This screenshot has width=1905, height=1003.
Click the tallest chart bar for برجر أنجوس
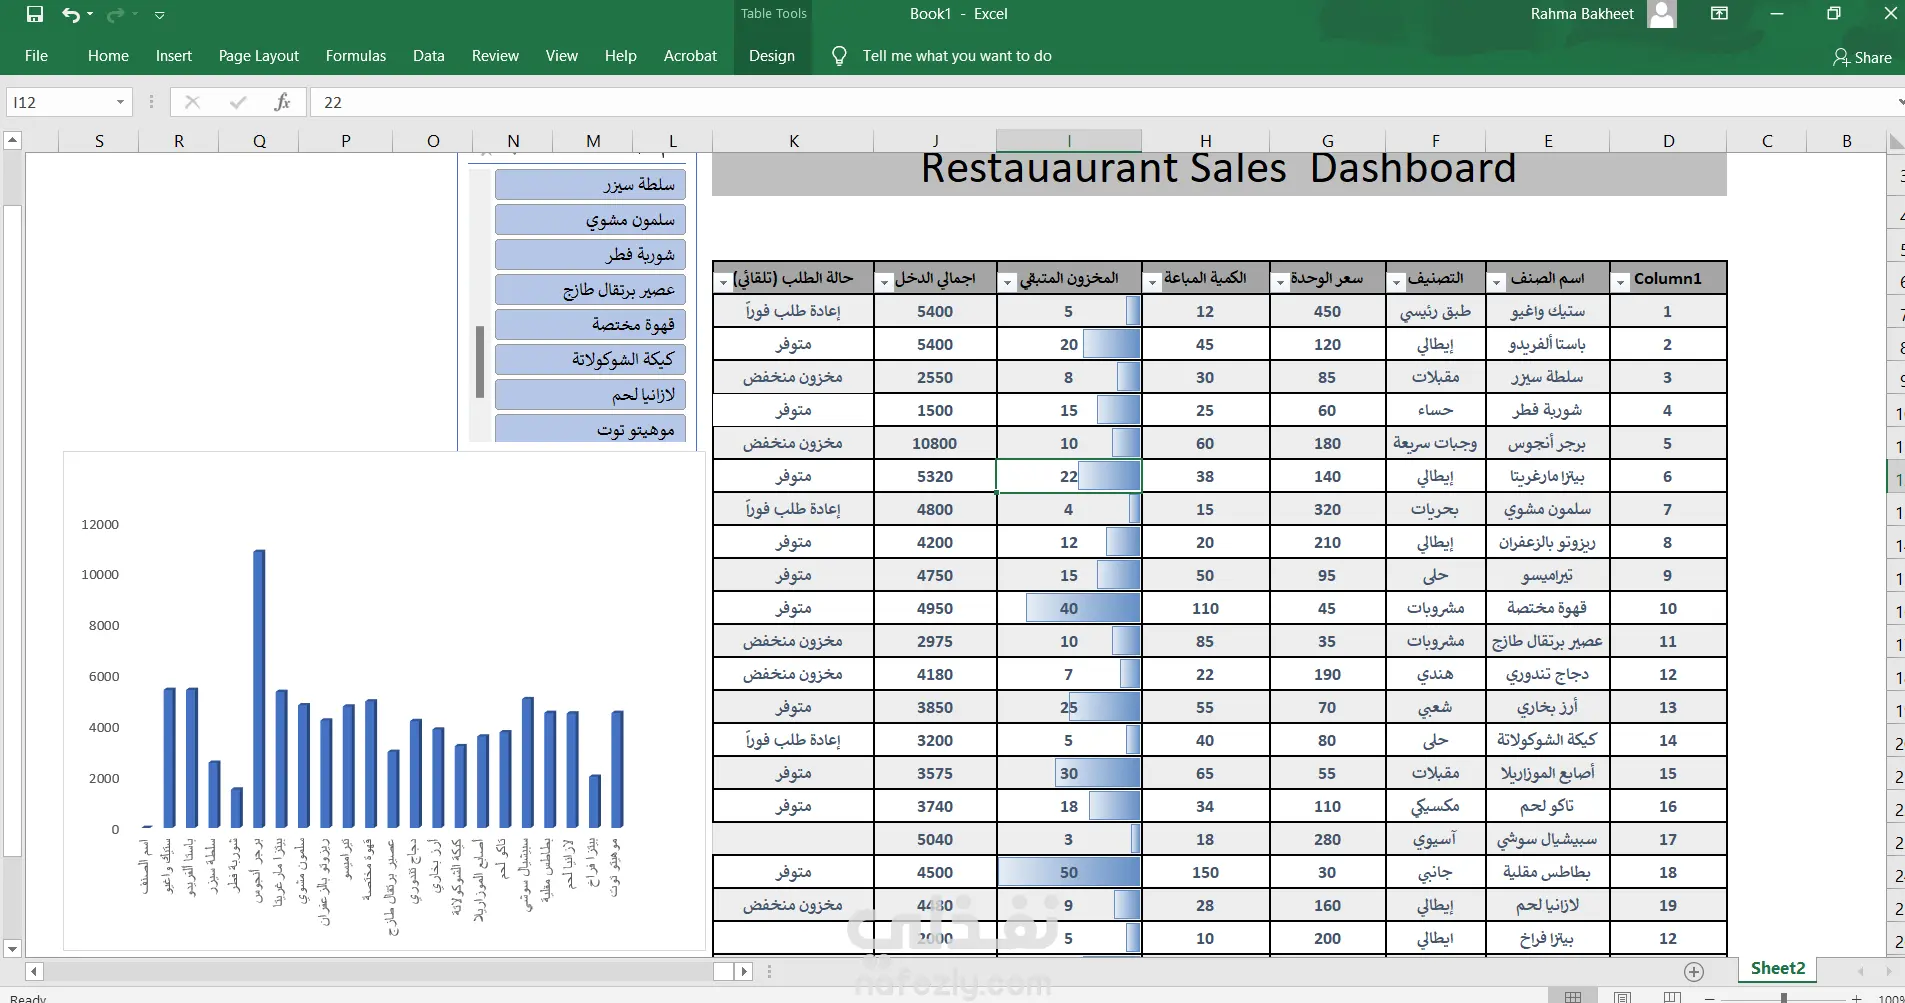point(259,688)
